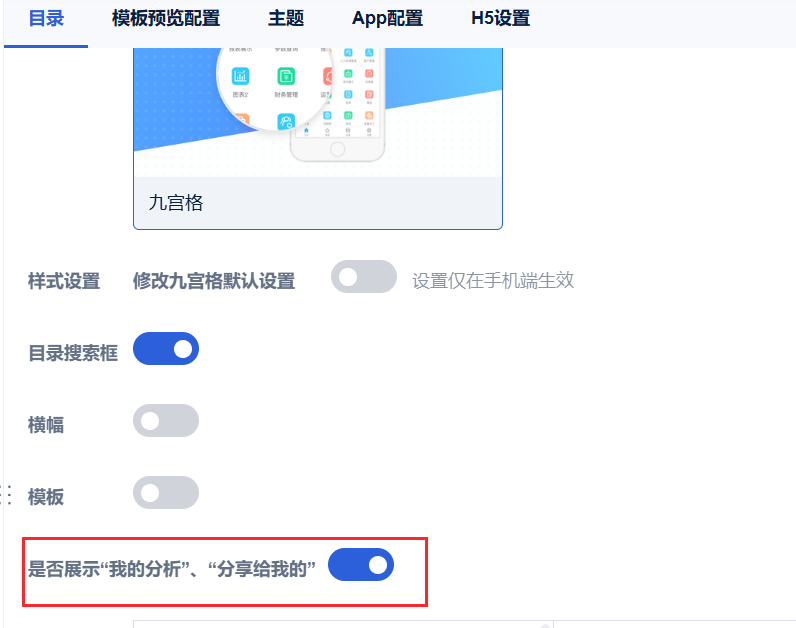Open the H5设置 tab
Screen dimensions: 796x628
point(500,19)
